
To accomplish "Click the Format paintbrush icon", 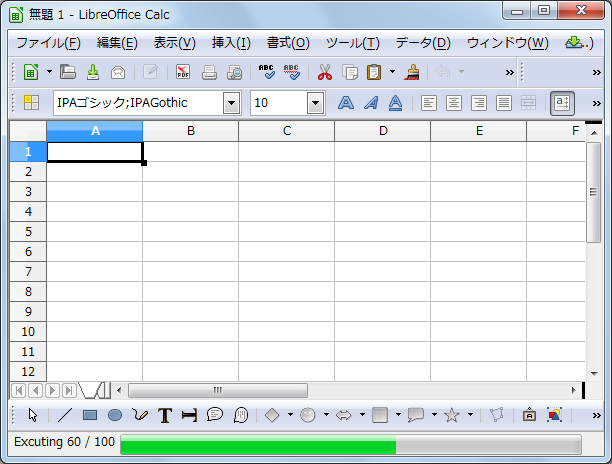I will coord(412,72).
